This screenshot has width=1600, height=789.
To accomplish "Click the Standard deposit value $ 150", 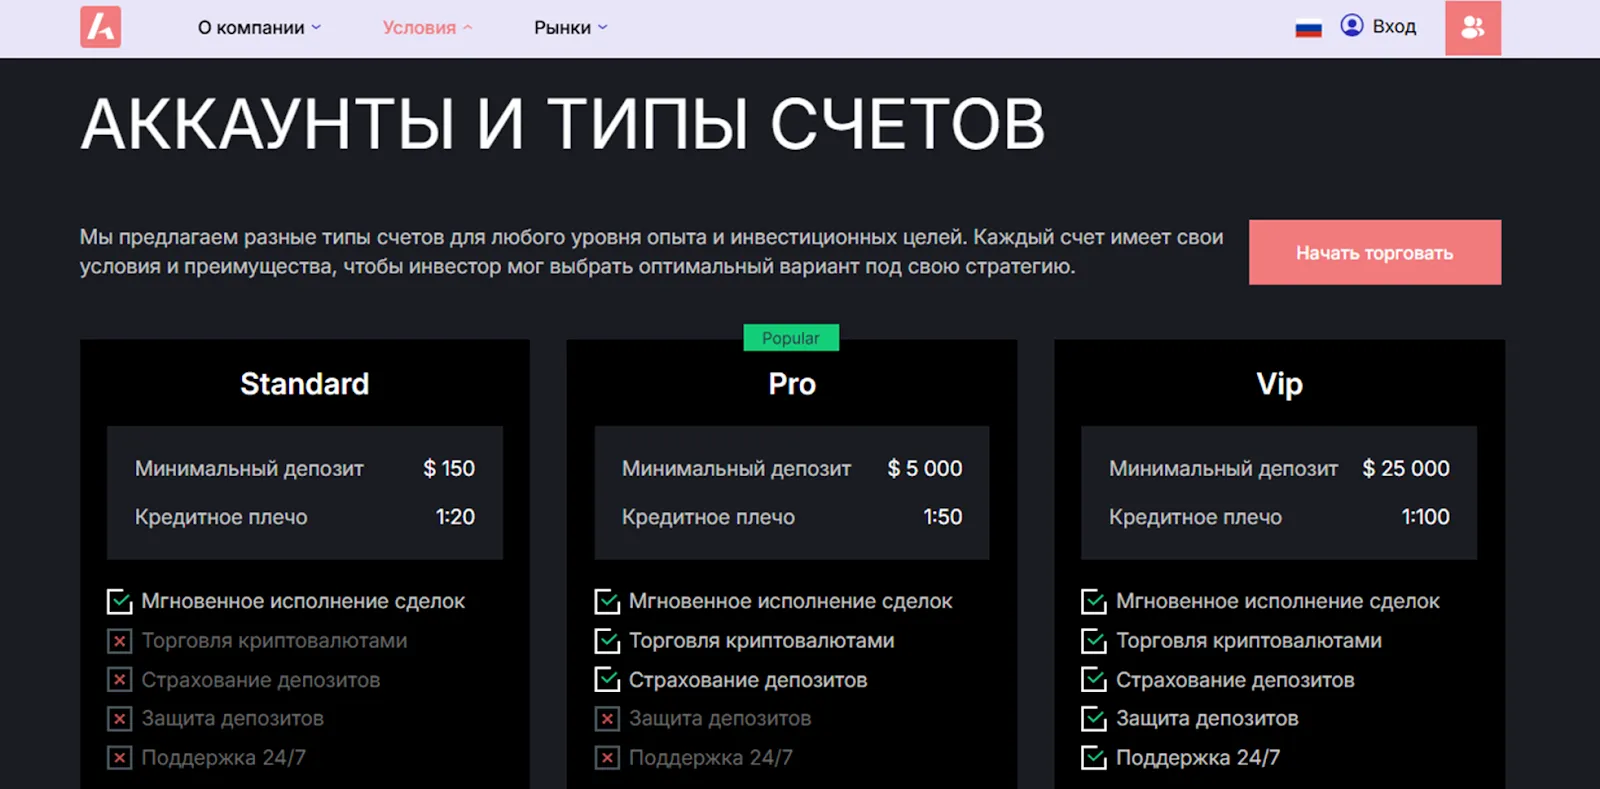I will click(449, 468).
